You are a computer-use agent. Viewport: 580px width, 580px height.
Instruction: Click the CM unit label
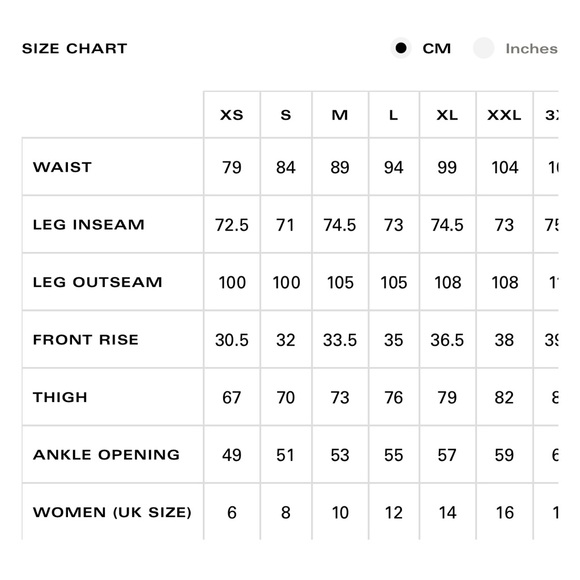(x=436, y=48)
